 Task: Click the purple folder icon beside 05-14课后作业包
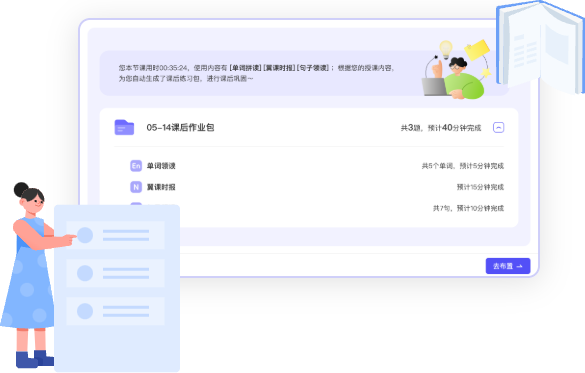point(124,127)
